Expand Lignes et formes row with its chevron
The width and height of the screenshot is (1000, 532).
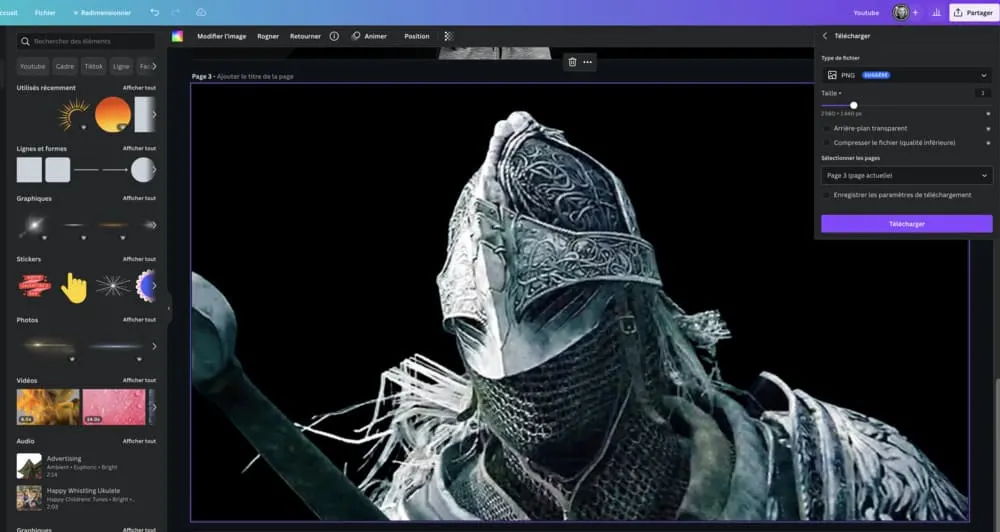point(154,170)
